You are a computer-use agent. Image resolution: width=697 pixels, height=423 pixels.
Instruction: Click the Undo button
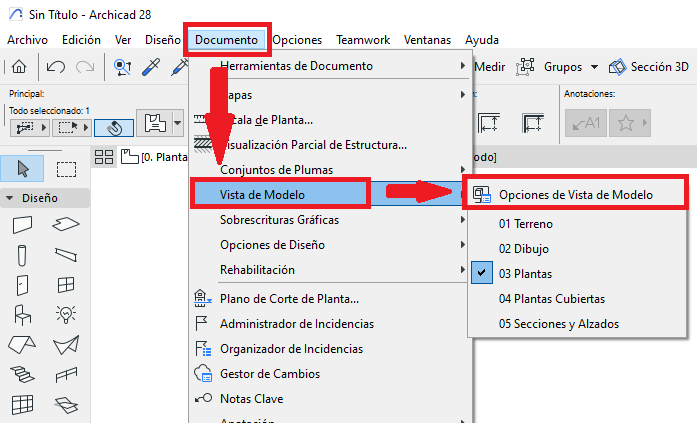pos(56,67)
